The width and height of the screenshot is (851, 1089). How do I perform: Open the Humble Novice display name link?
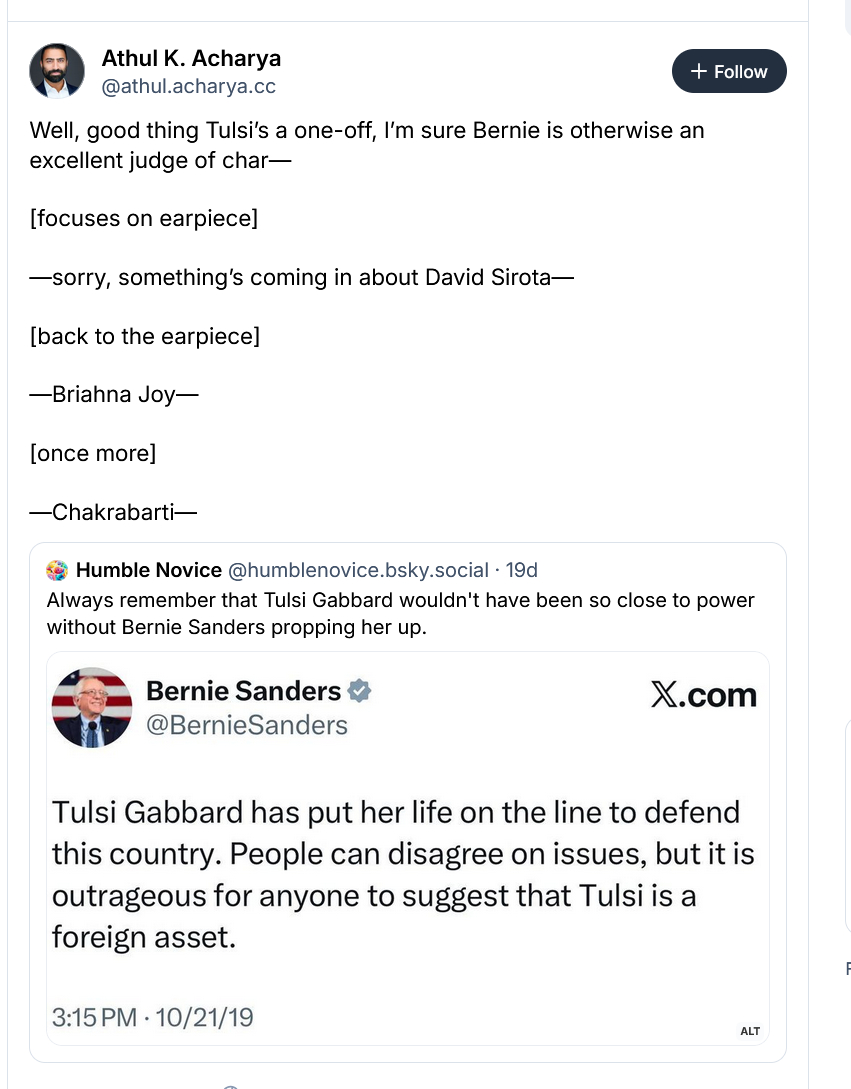(x=149, y=570)
